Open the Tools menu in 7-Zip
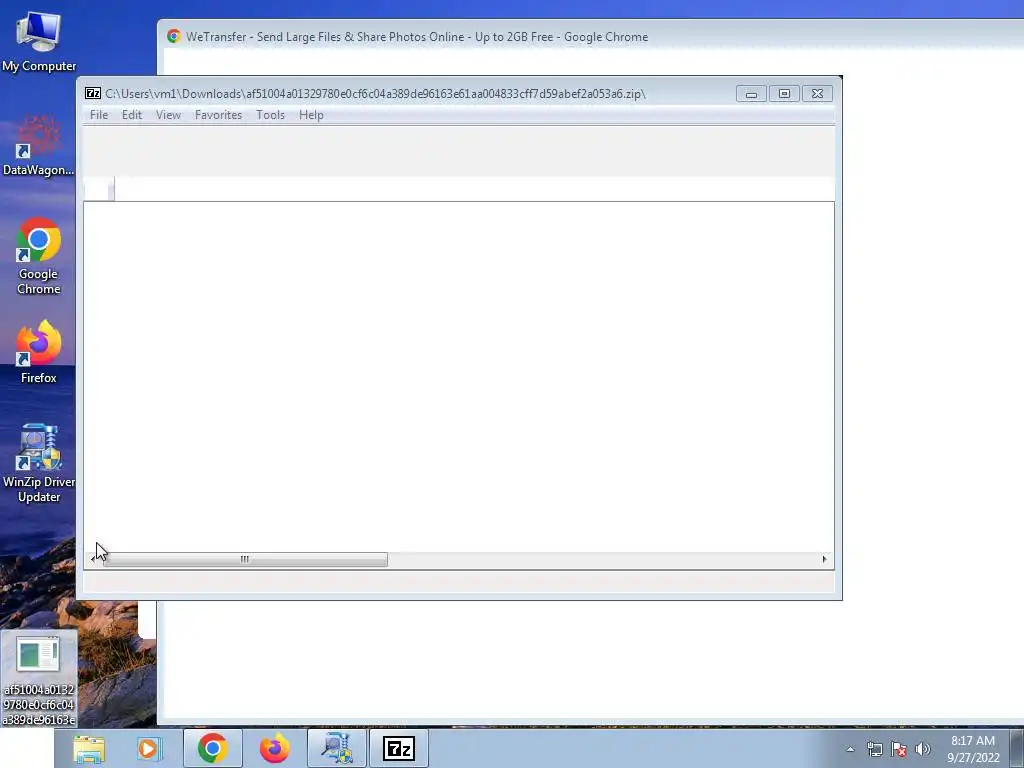The image size is (1024, 768). [270, 115]
